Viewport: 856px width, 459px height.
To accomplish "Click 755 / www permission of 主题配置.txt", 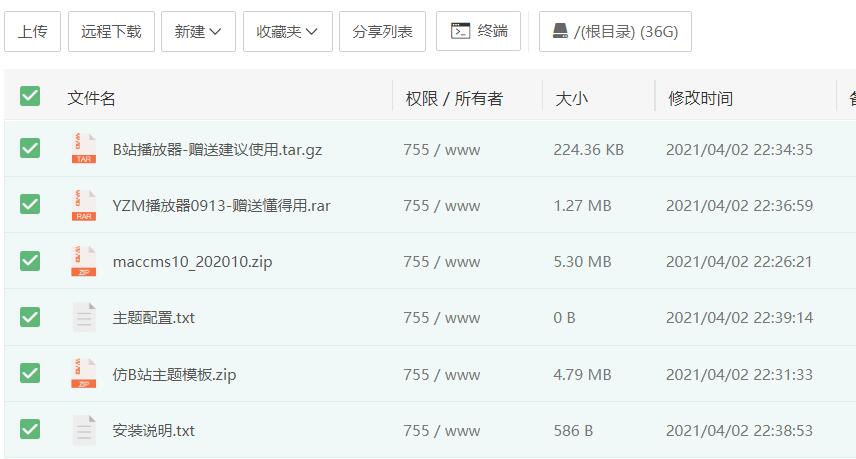I will point(442,318).
